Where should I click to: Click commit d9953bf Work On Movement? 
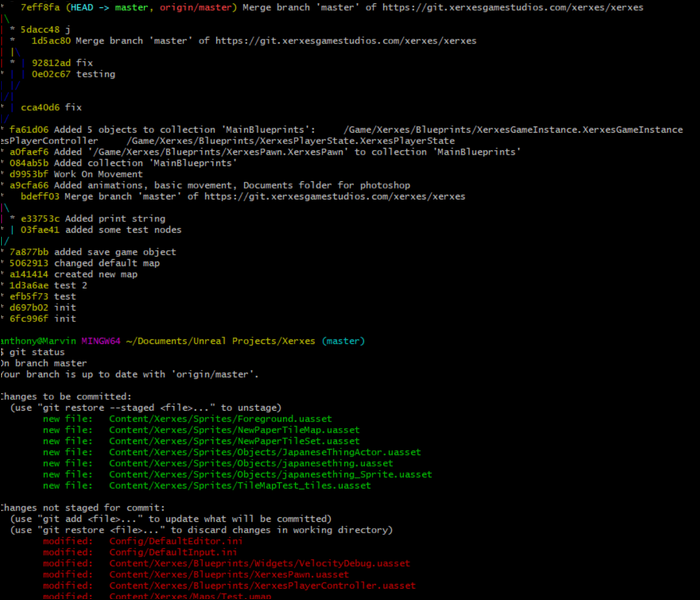point(76,174)
